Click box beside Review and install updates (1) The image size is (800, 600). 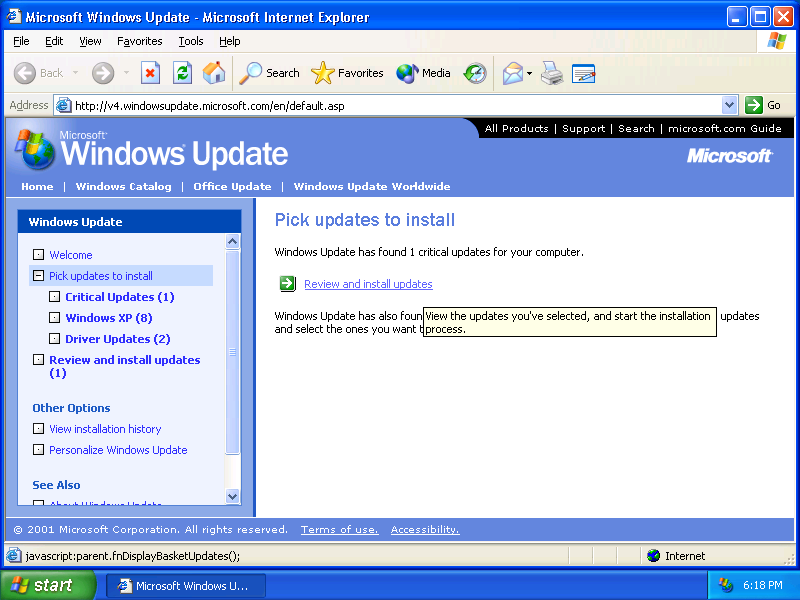point(38,359)
